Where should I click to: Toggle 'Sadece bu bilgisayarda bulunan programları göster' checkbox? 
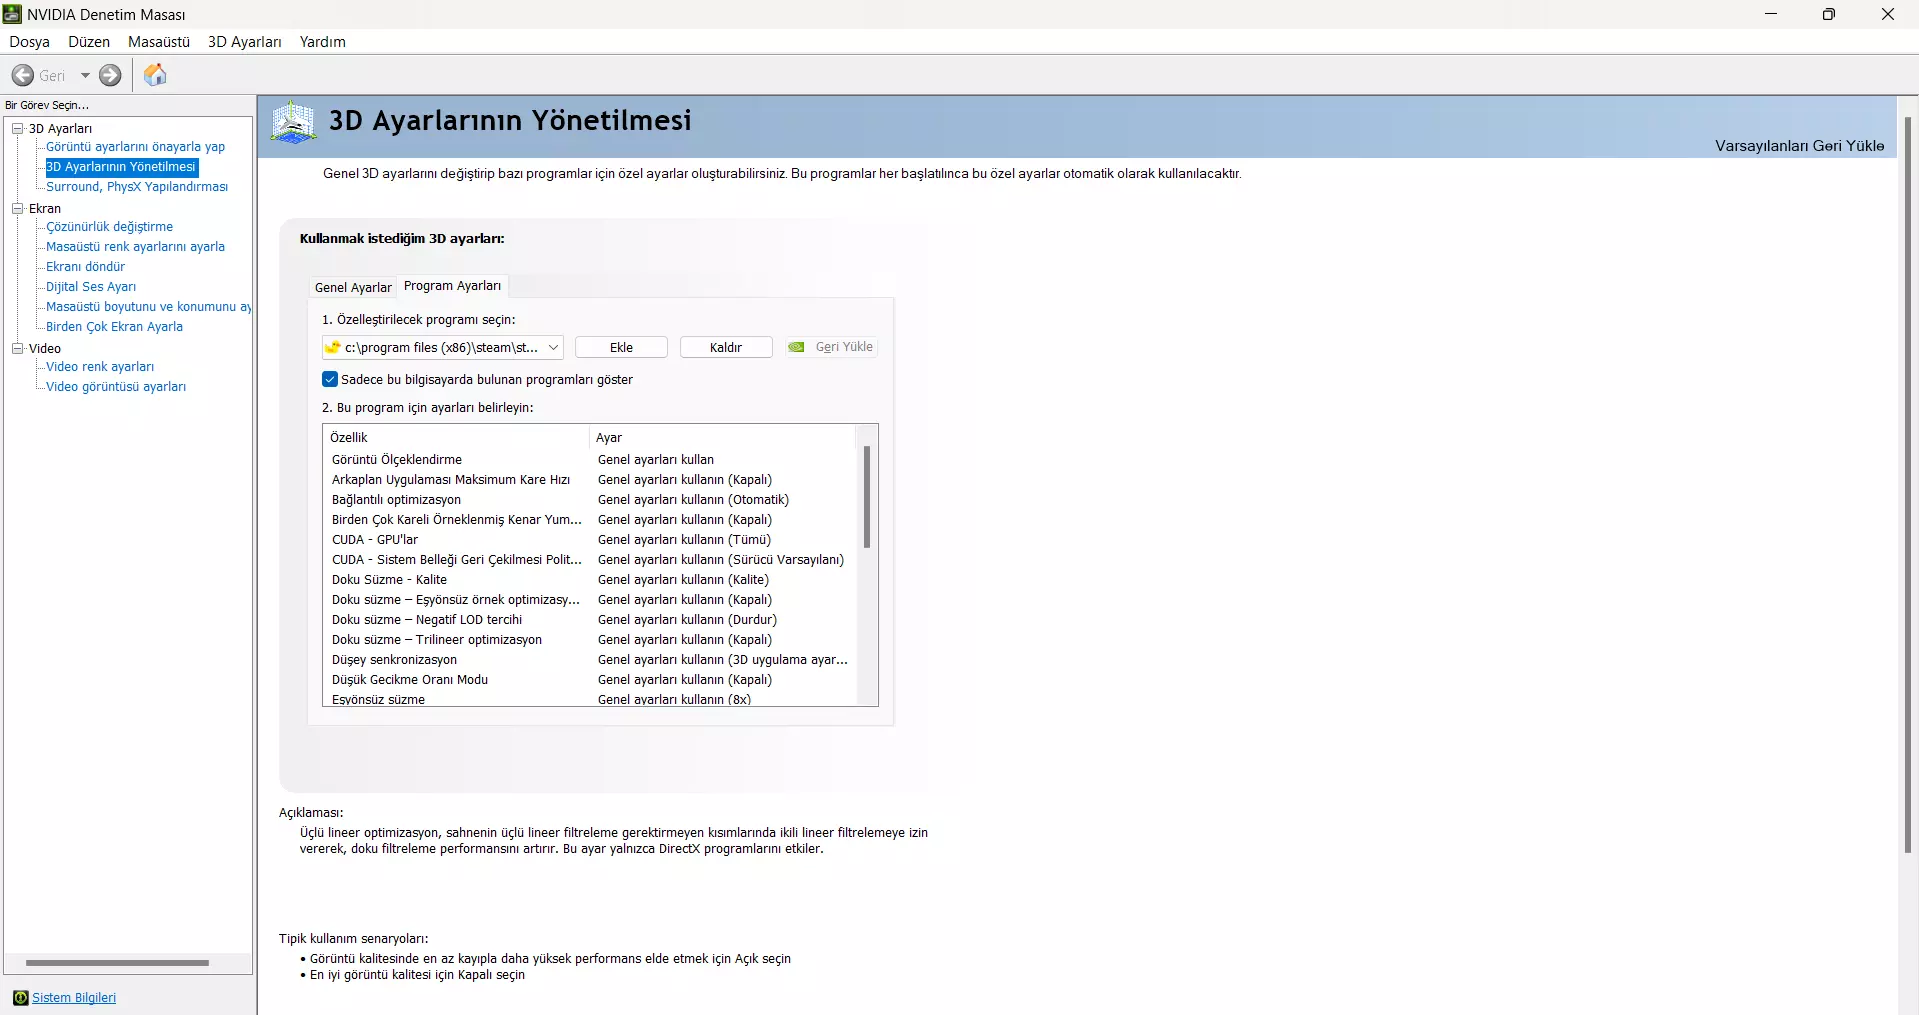coord(330,379)
